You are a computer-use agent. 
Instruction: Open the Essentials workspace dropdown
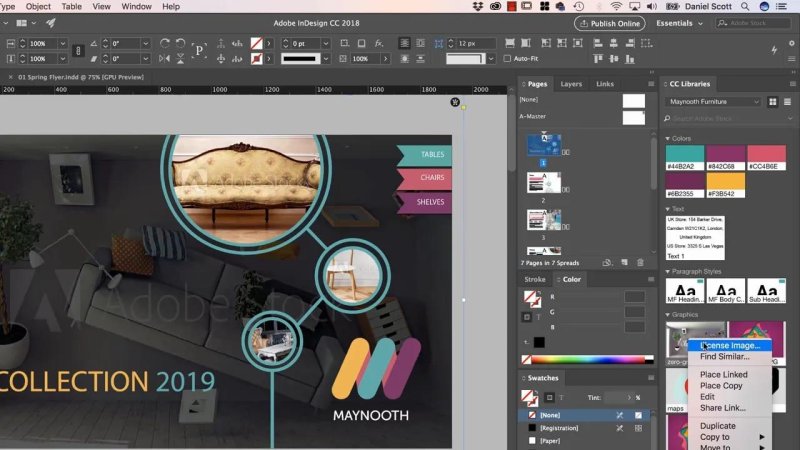(680, 23)
